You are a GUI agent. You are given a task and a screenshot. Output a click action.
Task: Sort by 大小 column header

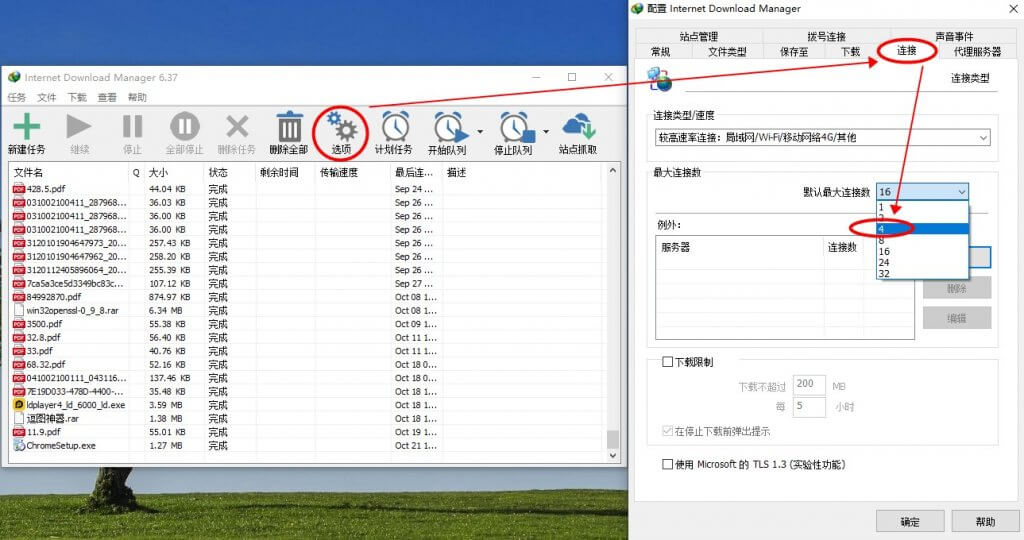pos(173,172)
